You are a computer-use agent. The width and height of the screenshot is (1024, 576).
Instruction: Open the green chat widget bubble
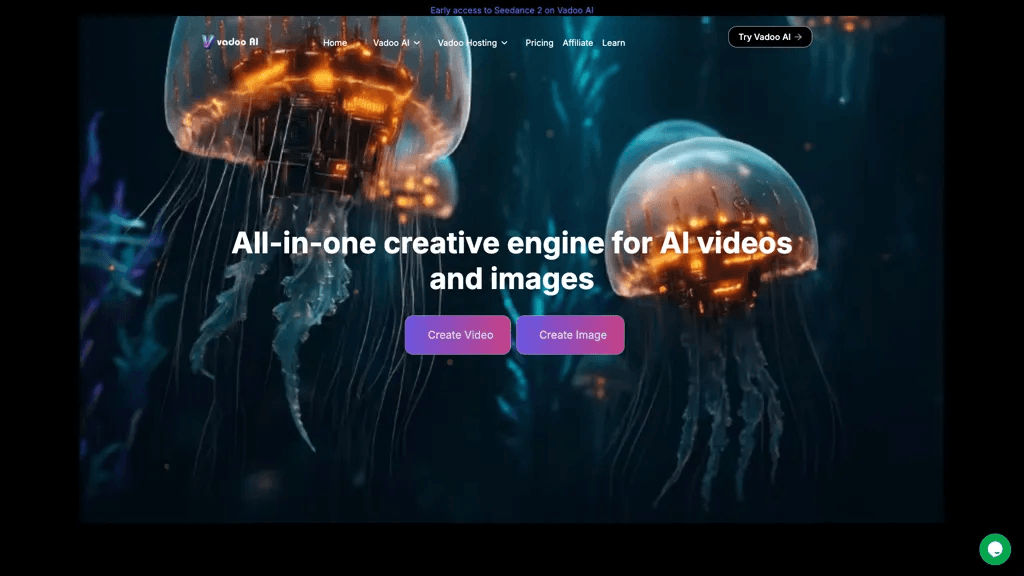point(995,549)
